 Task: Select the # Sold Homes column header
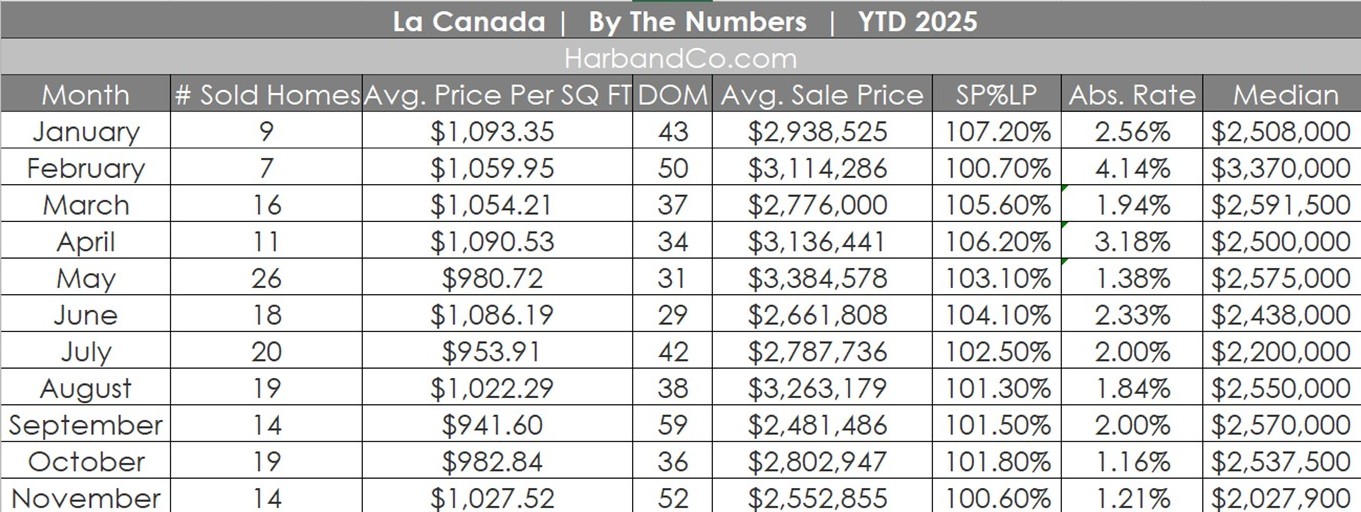click(266, 95)
